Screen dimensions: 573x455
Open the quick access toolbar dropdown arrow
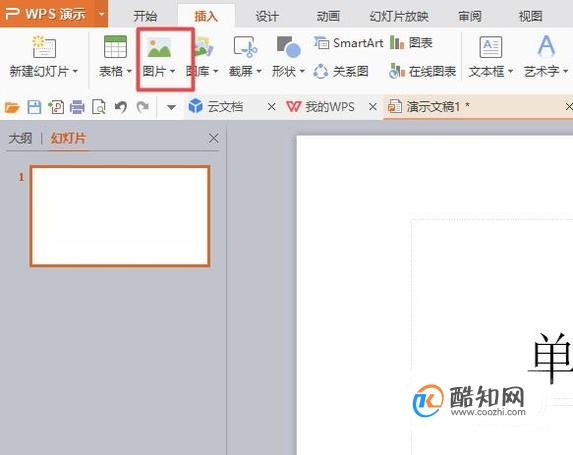tap(171, 107)
